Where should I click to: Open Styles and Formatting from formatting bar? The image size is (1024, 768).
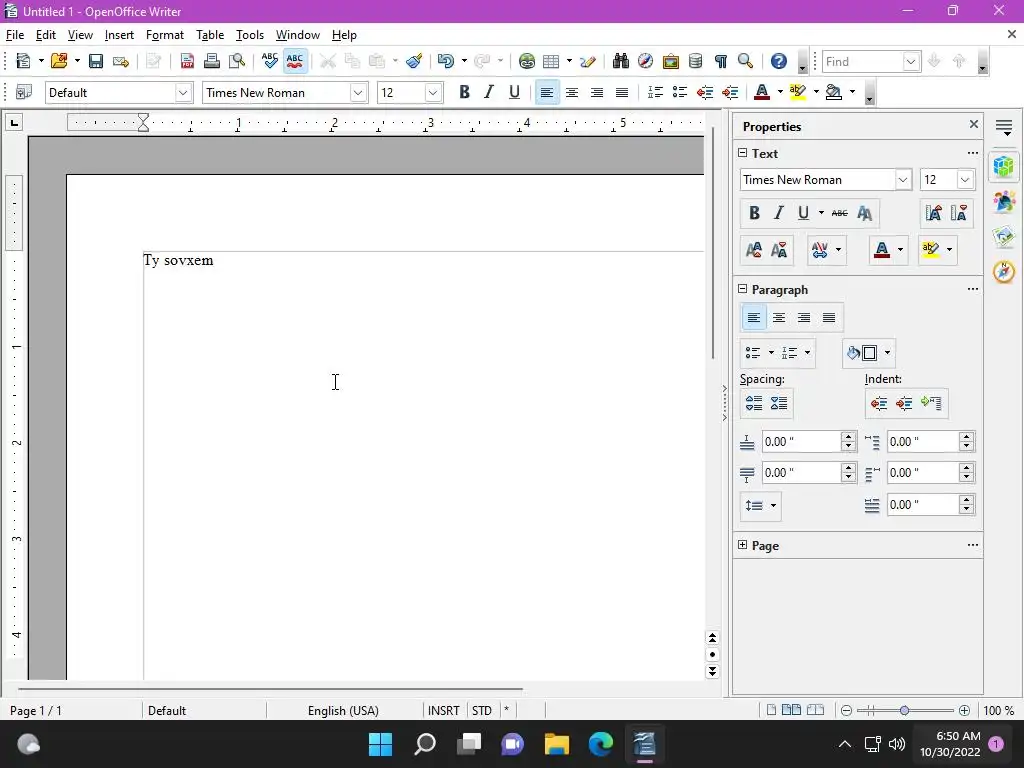pyautogui.click(x=24, y=93)
